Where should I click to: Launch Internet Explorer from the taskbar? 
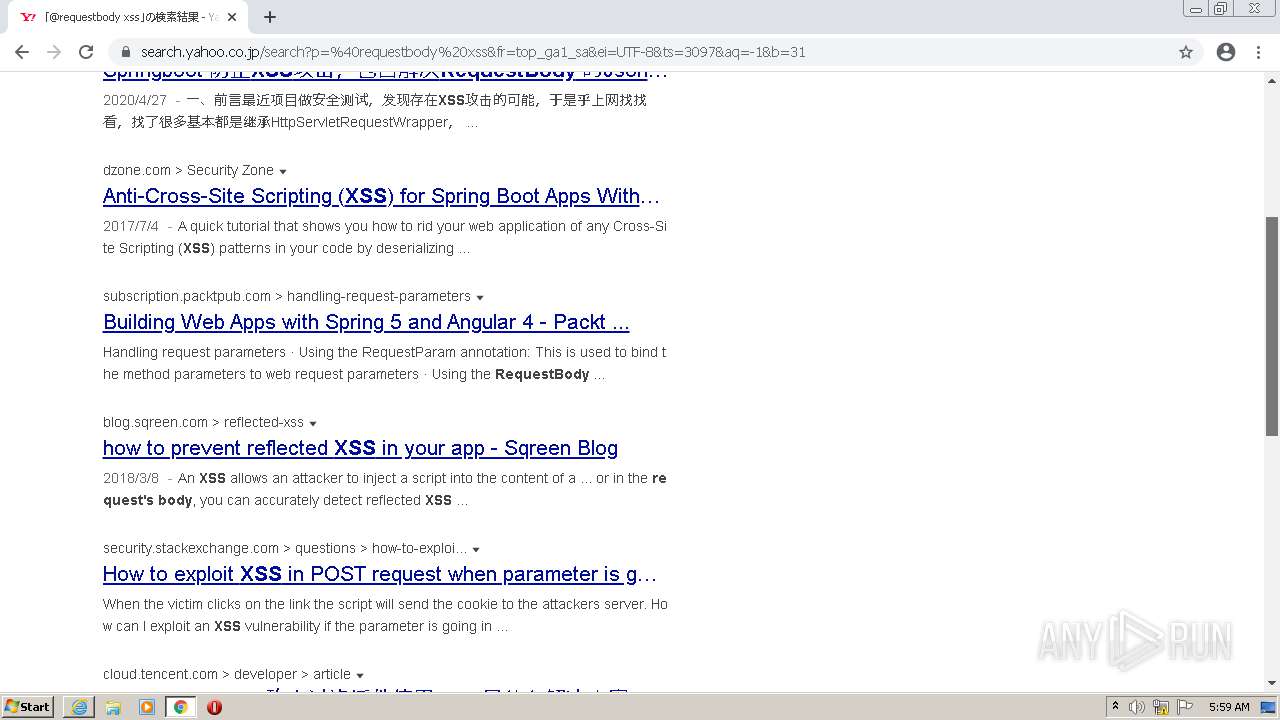coord(79,707)
